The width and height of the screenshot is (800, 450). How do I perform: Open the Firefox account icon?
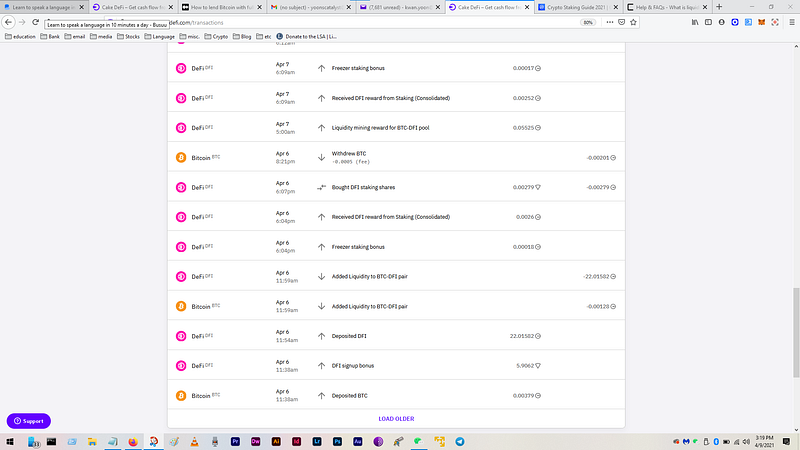coord(721,22)
